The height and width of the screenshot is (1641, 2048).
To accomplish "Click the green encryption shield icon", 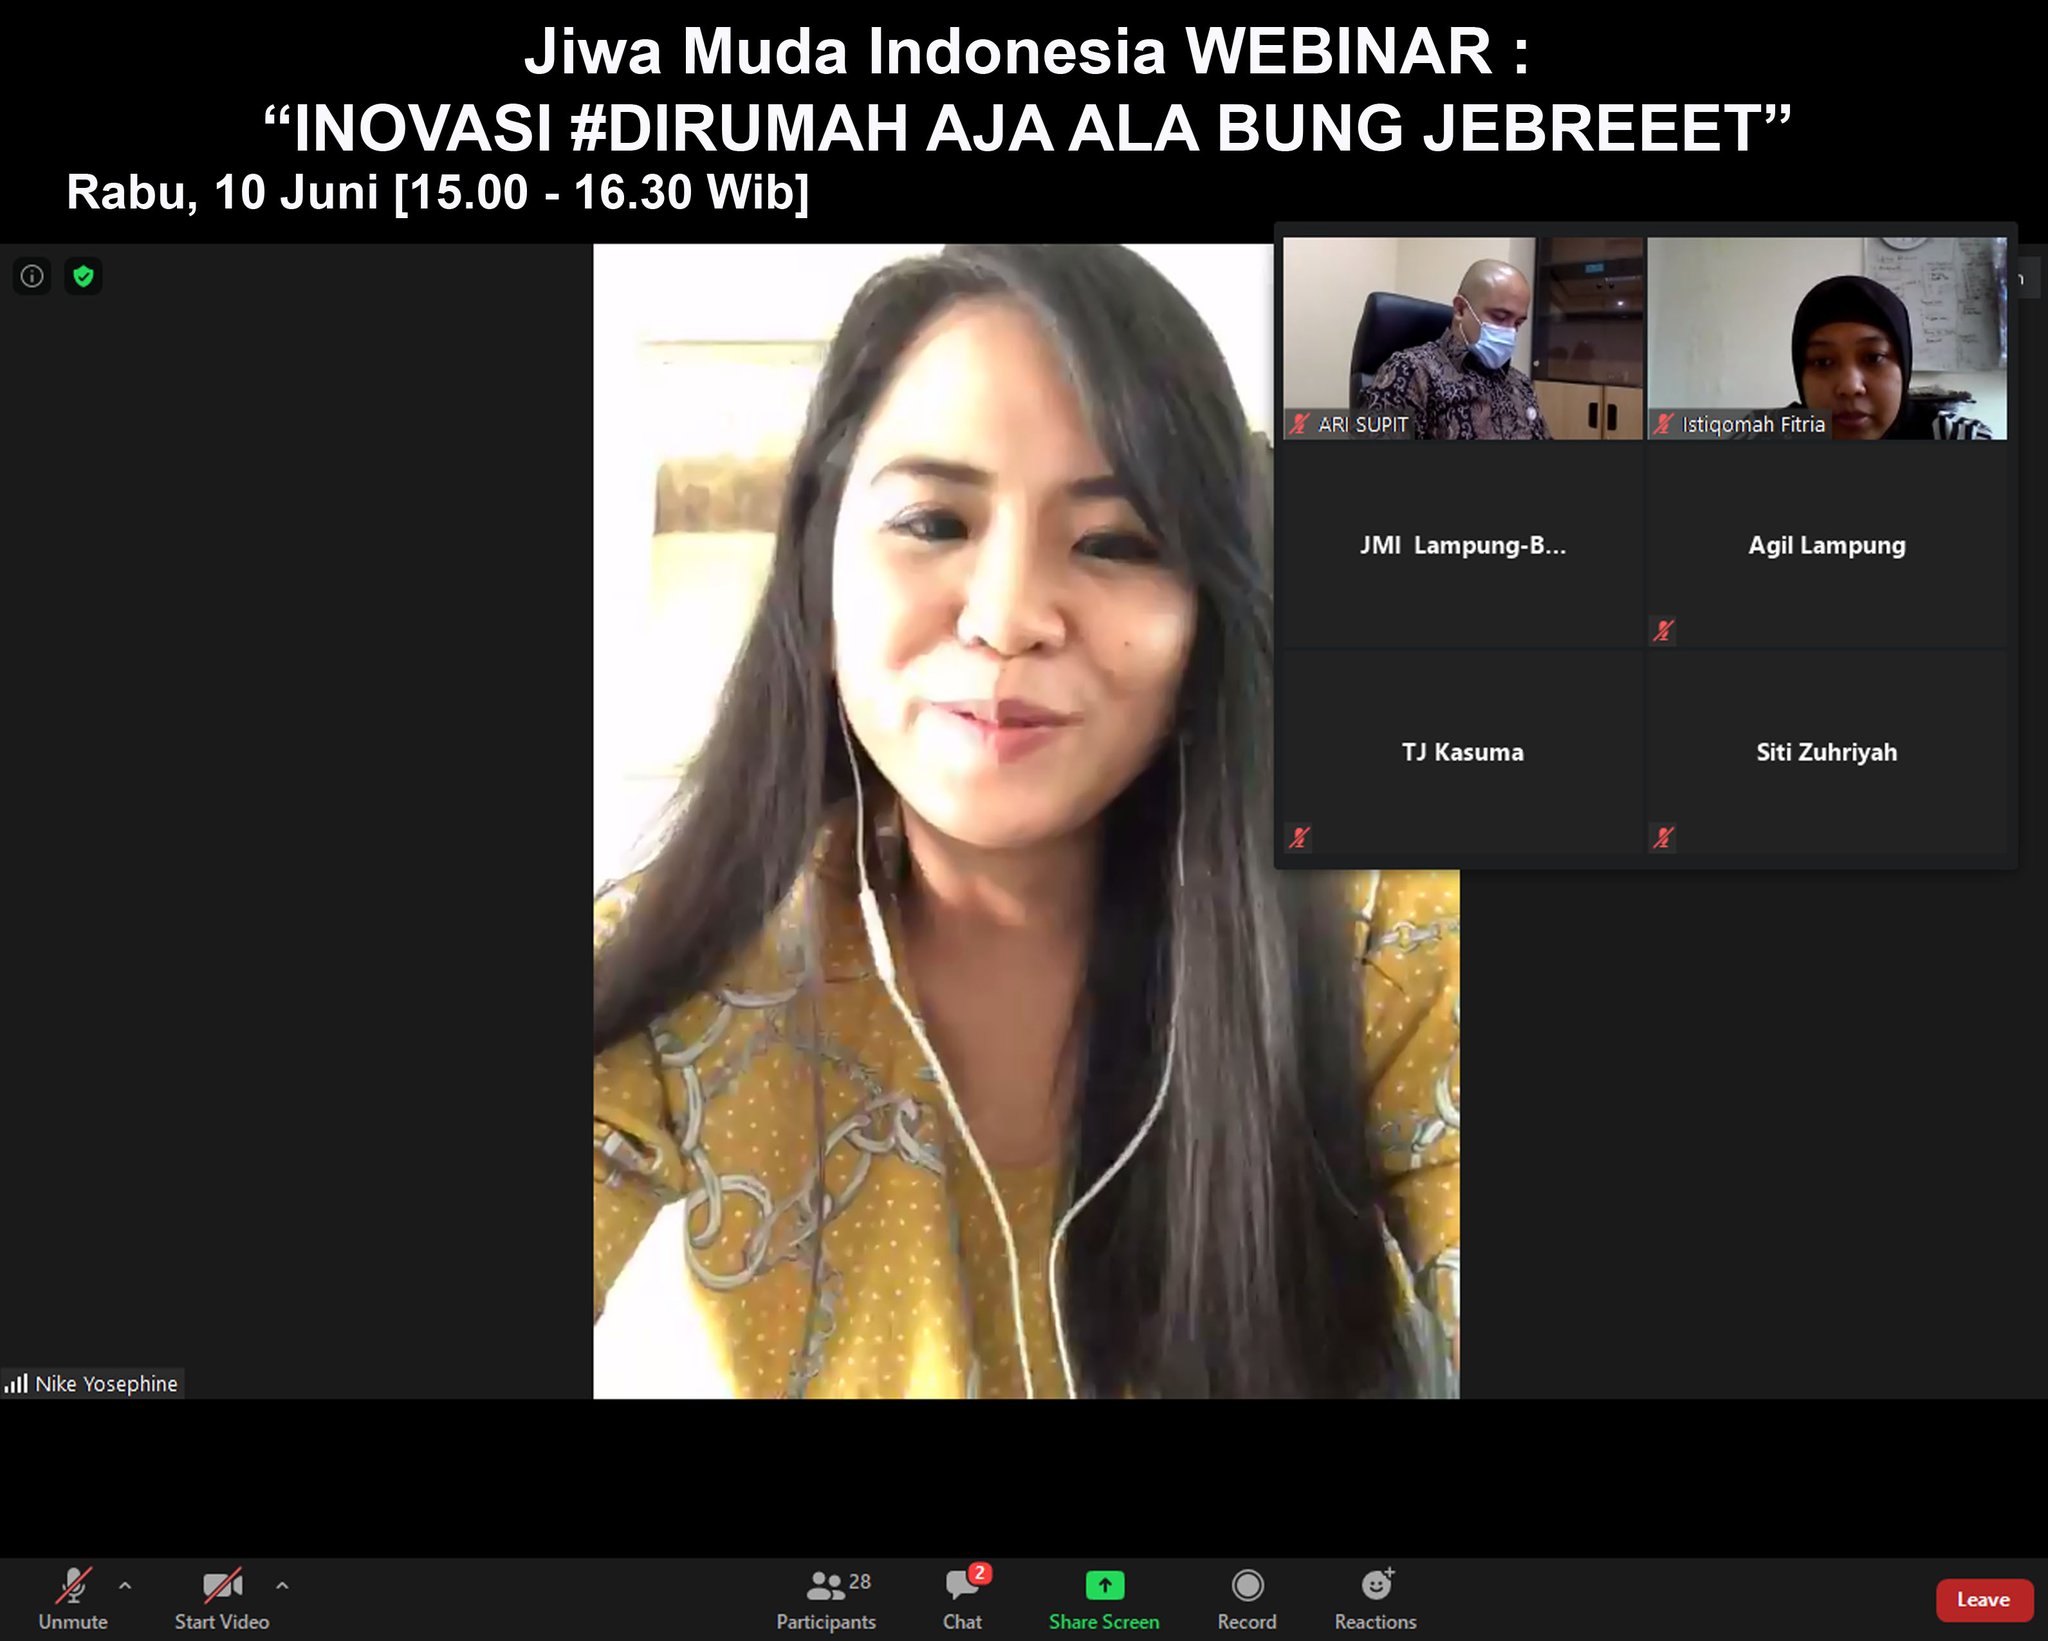I will 84,276.
